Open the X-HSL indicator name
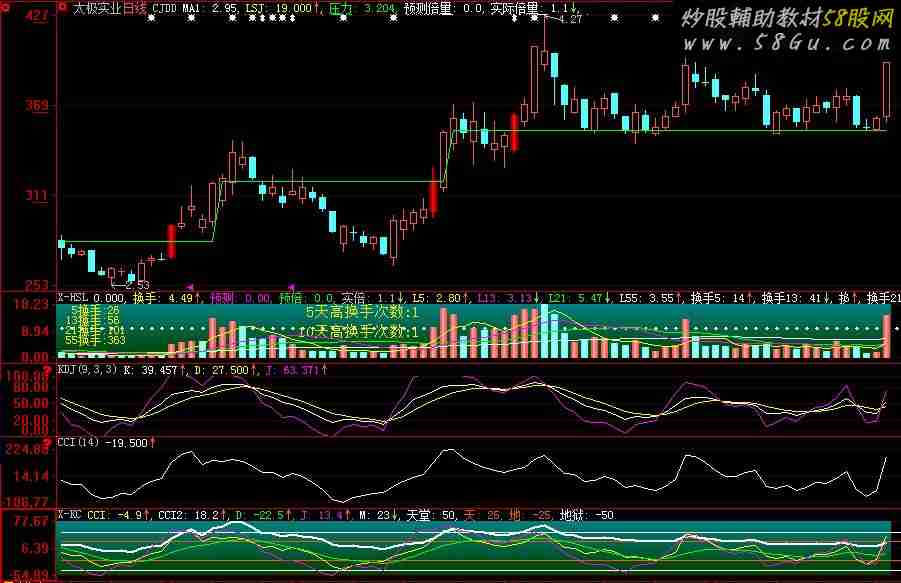The height and width of the screenshot is (583, 901). click(72, 298)
